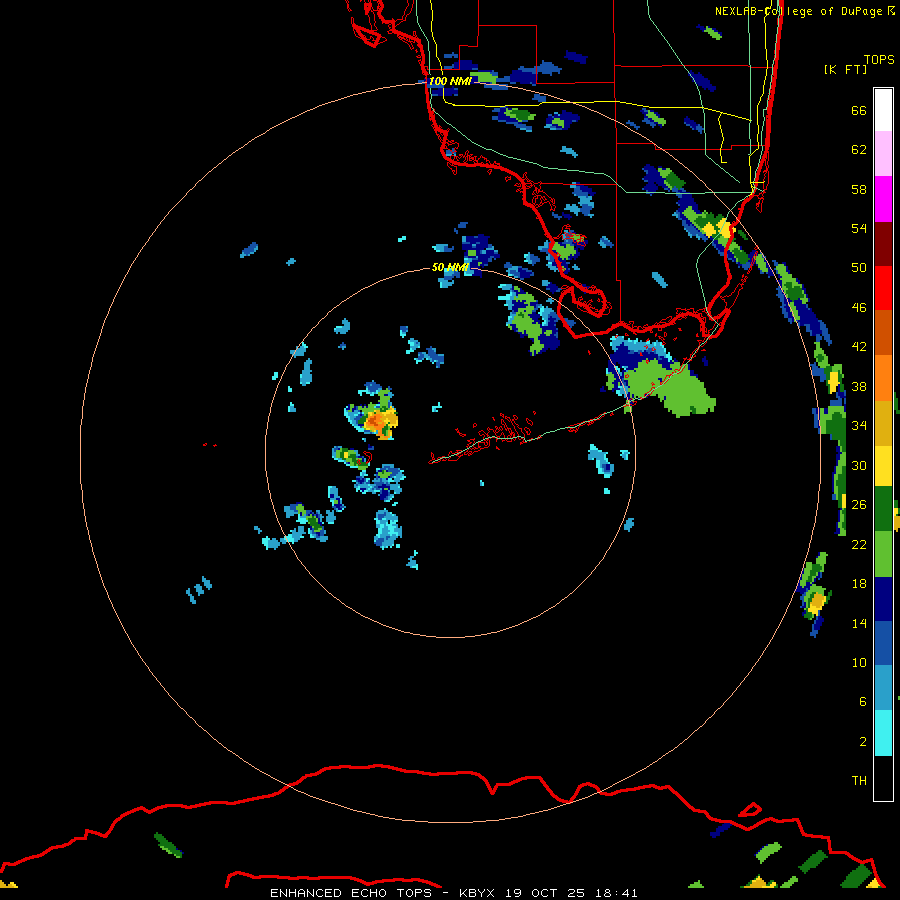Click the light pink legend swatch
900x900 pixels.
(x=883, y=154)
